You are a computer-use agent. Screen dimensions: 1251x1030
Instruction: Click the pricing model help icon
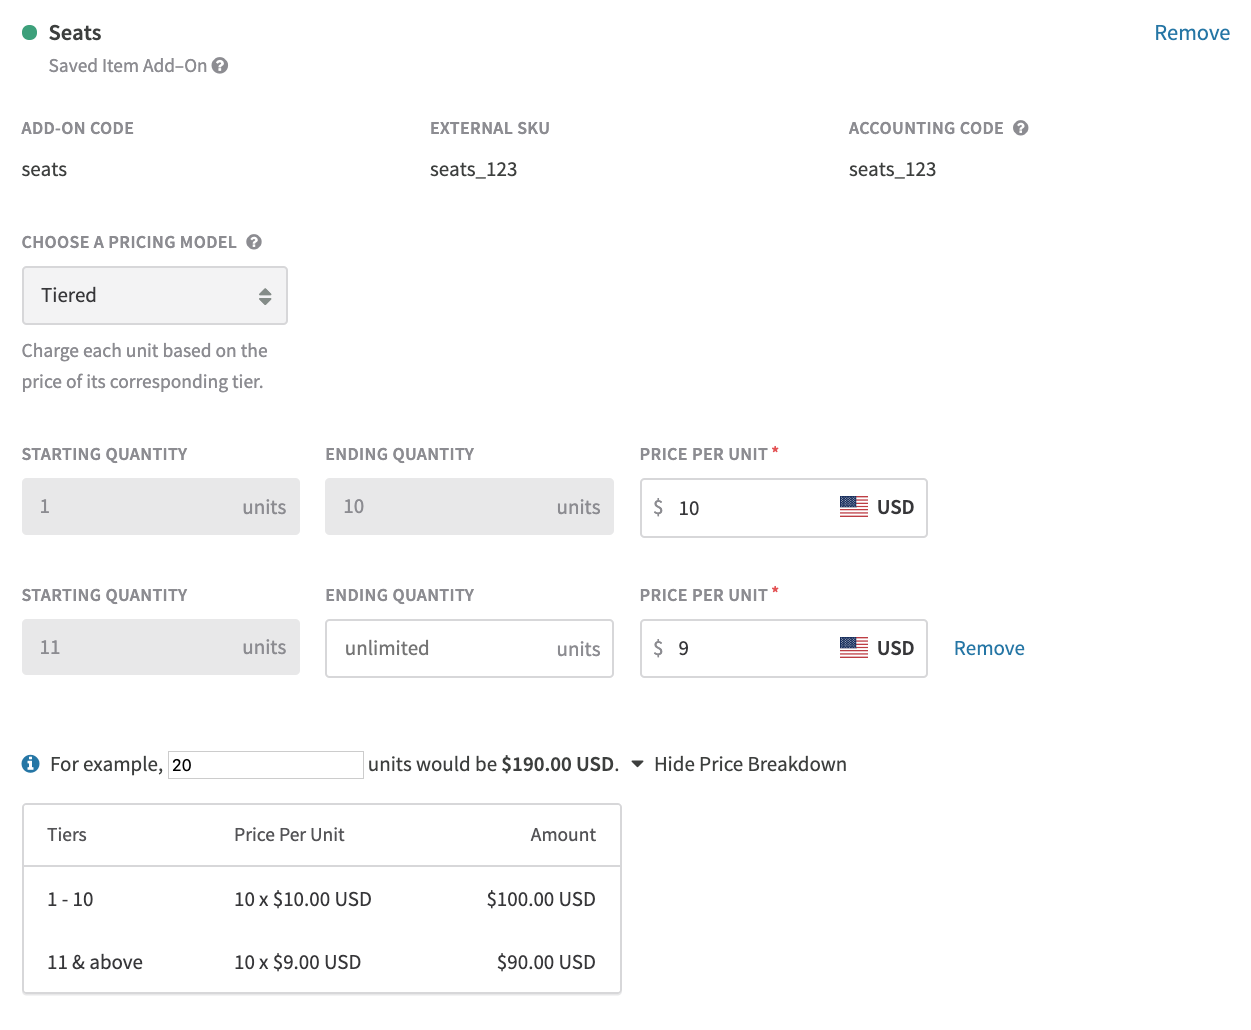point(254,242)
